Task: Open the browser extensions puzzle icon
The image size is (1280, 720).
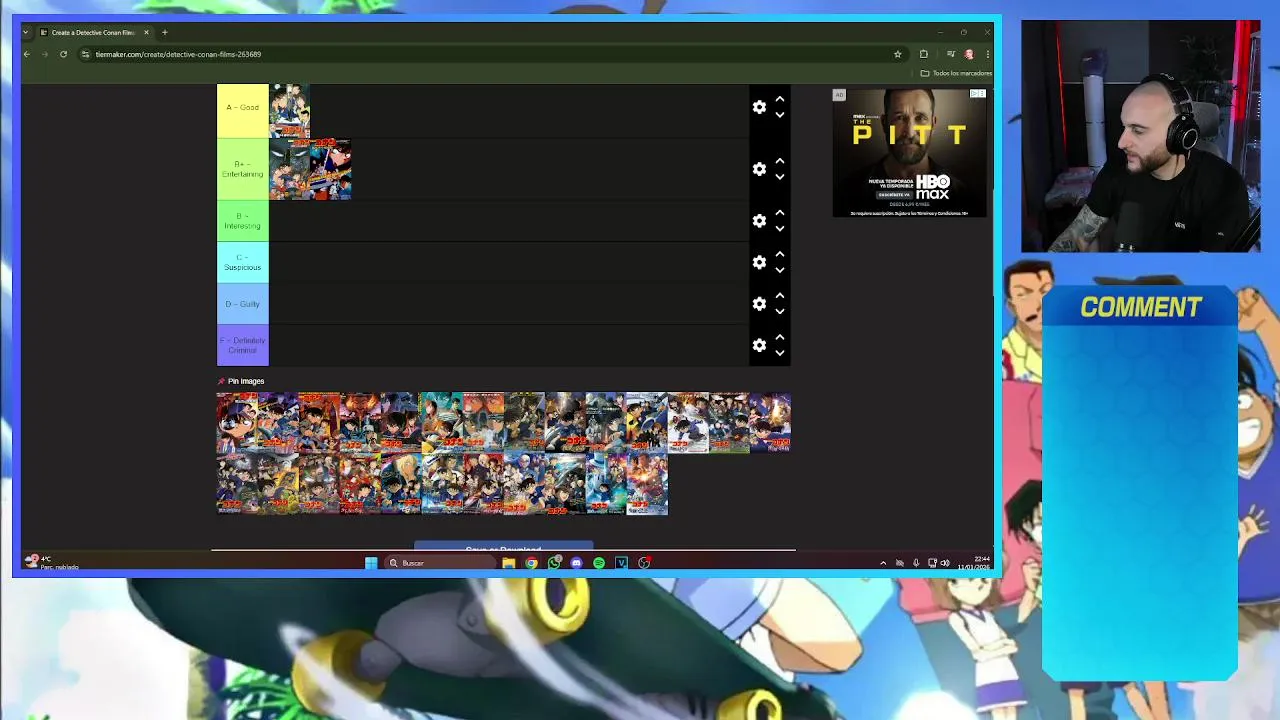Action: [923, 54]
